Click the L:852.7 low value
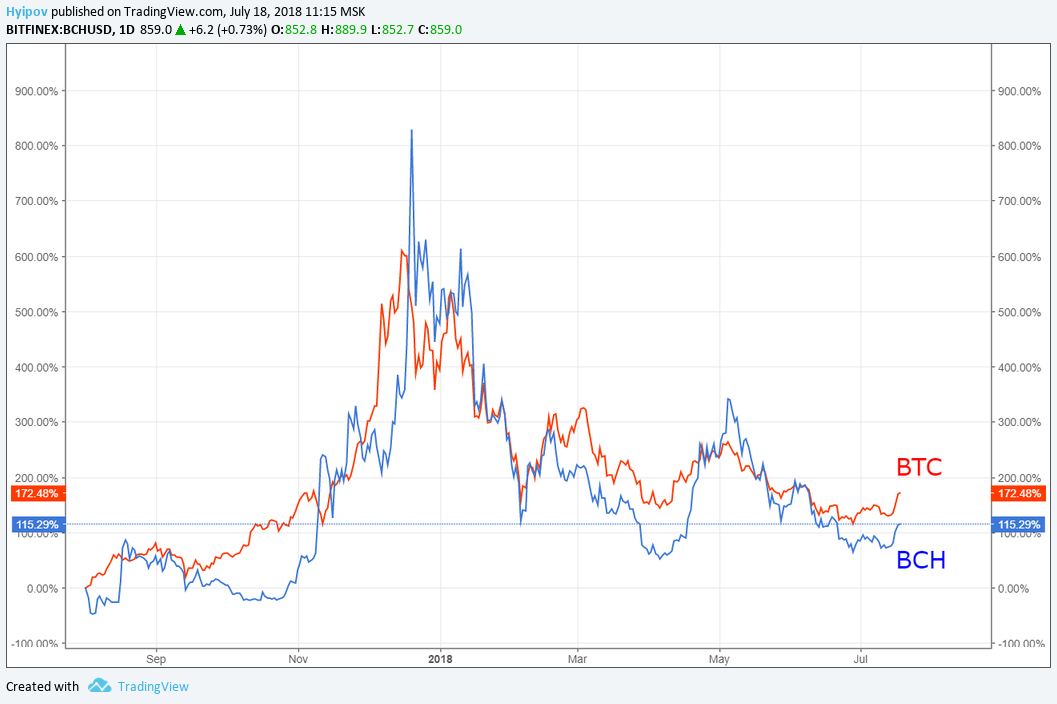Screen dimensions: 1057x704 [392, 30]
